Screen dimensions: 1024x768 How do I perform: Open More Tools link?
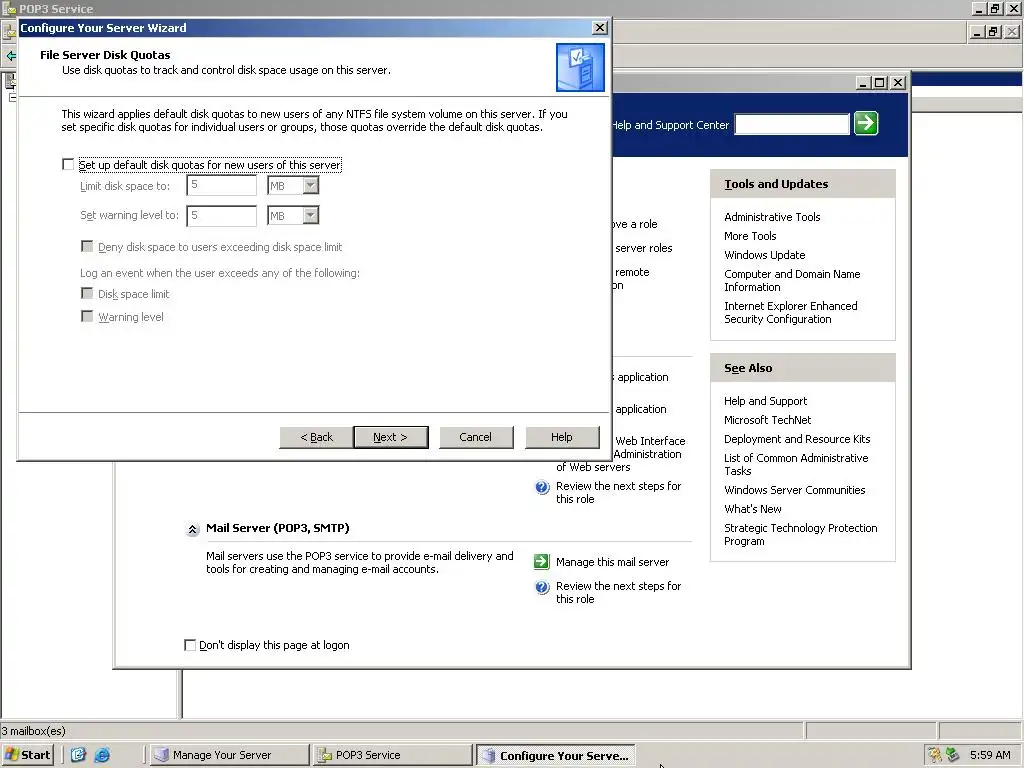(750, 236)
